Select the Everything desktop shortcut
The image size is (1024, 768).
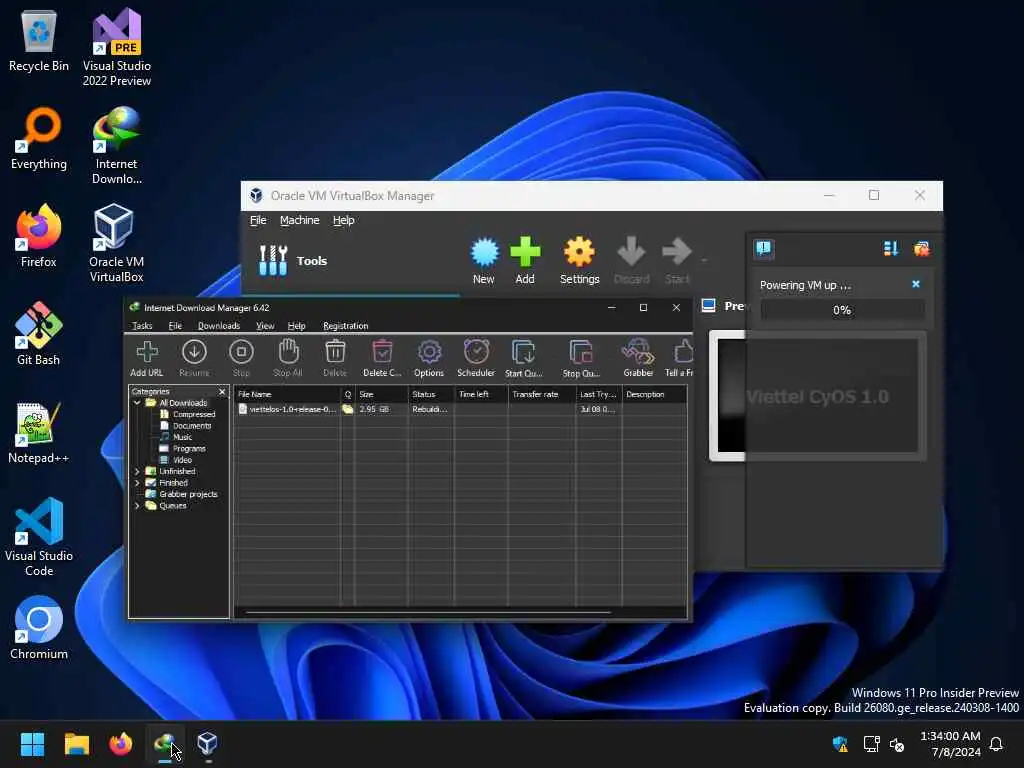coord(39,138)
